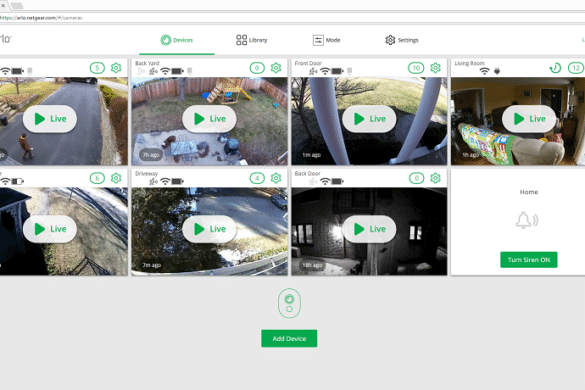This screenshot has height=390, width=585.
Task: Click the Back Yard camera name label
Action: (147, 63)
